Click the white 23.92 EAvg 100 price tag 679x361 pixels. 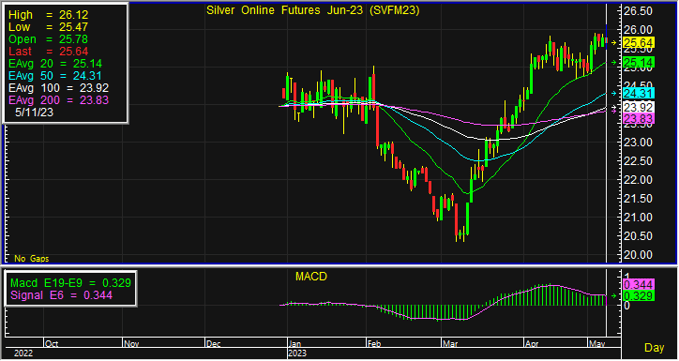point(638,108)
